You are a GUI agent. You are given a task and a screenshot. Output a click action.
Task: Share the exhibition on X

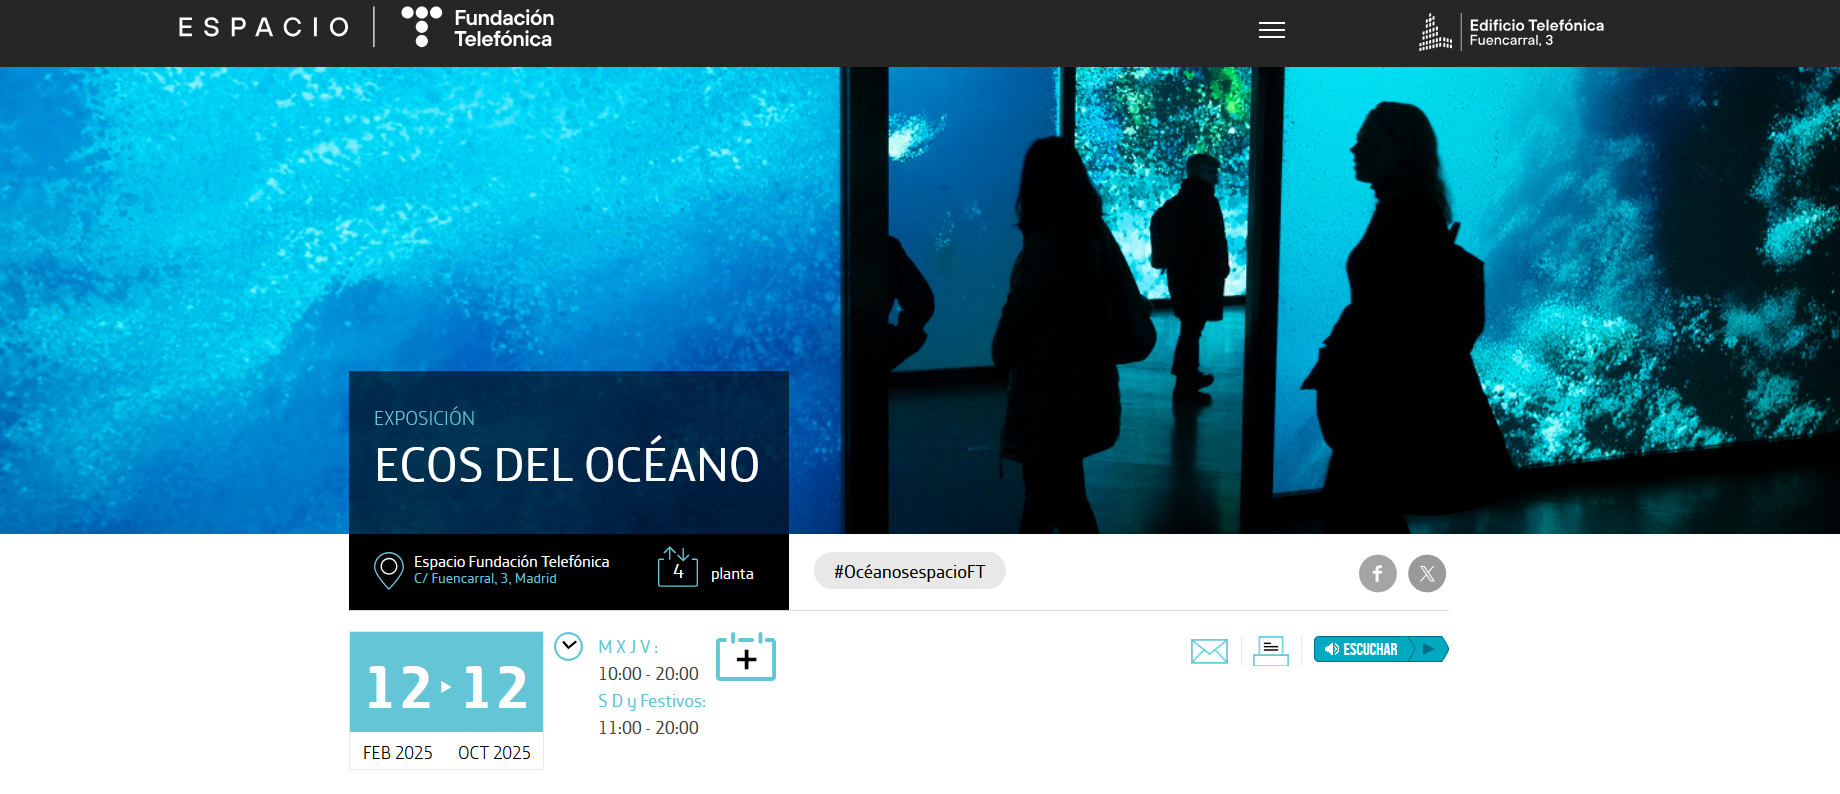(1427, 573)
